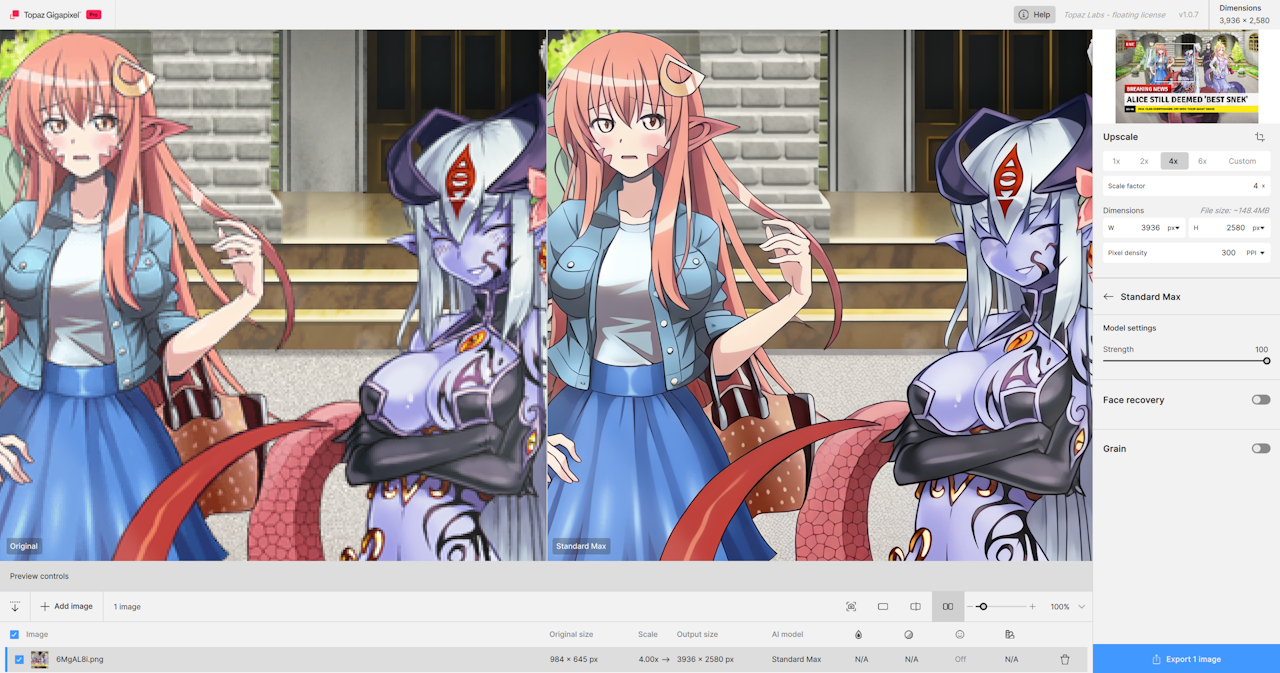The height and width of the screenshot is (673, 1280).
Task: Click the droplet column header icon
Action: tap(858, 634)
